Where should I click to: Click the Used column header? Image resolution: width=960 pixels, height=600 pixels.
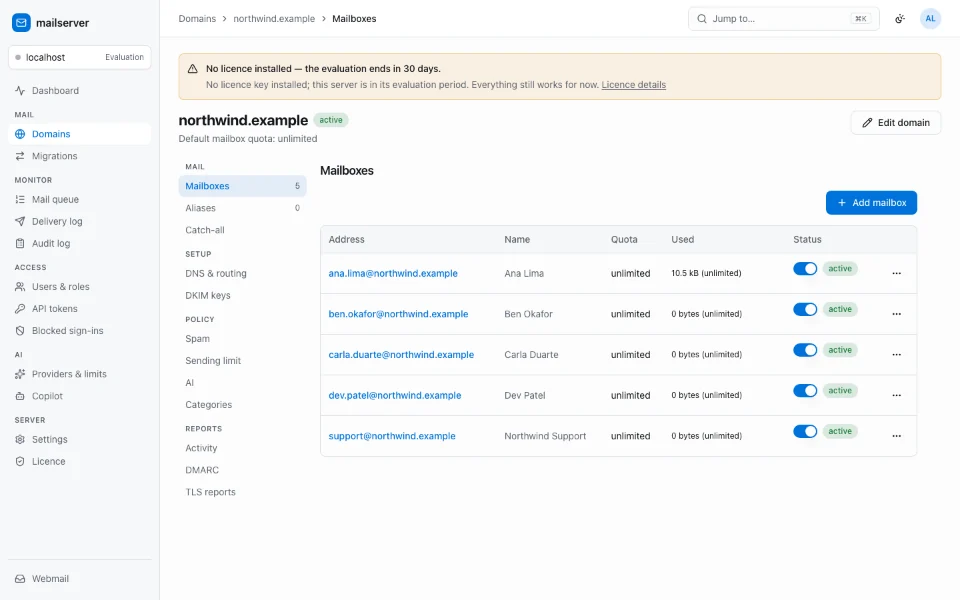point(683,239)
